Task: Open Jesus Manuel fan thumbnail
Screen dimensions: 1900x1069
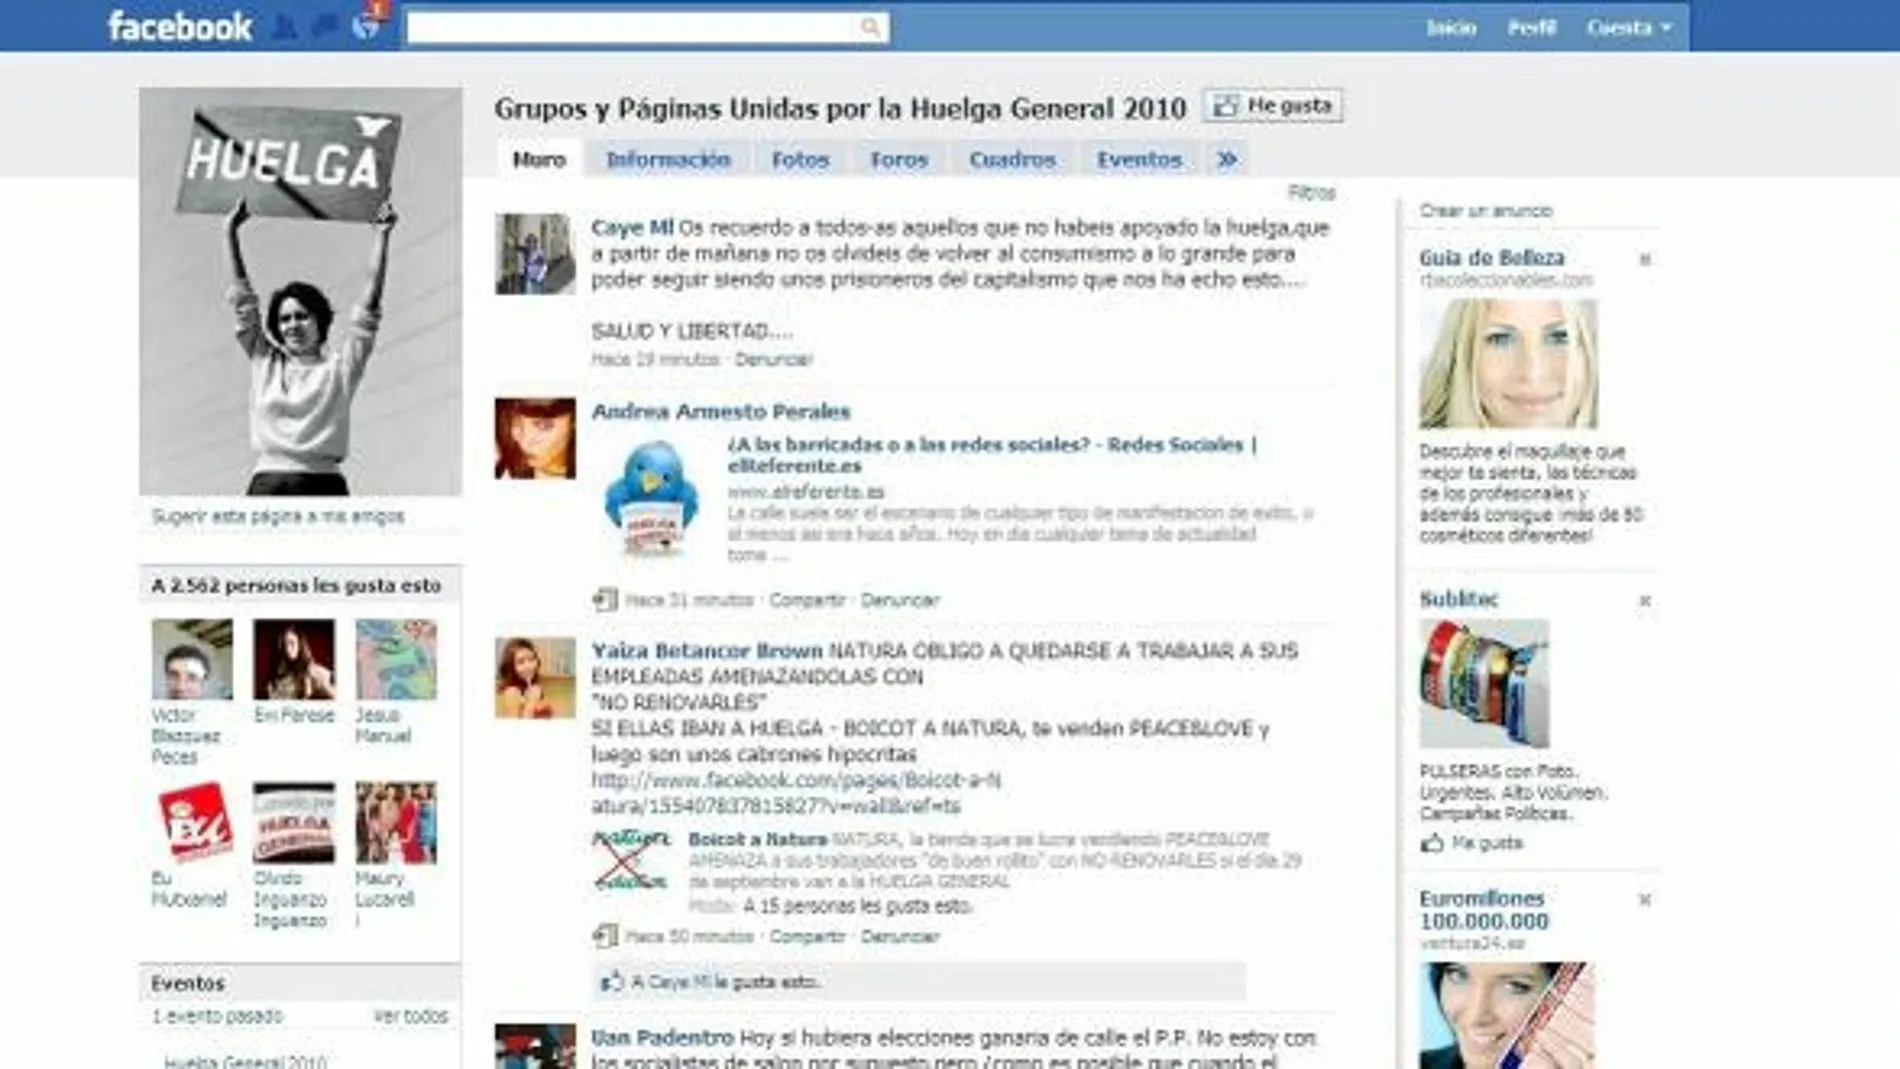Action: coord(396,659)
